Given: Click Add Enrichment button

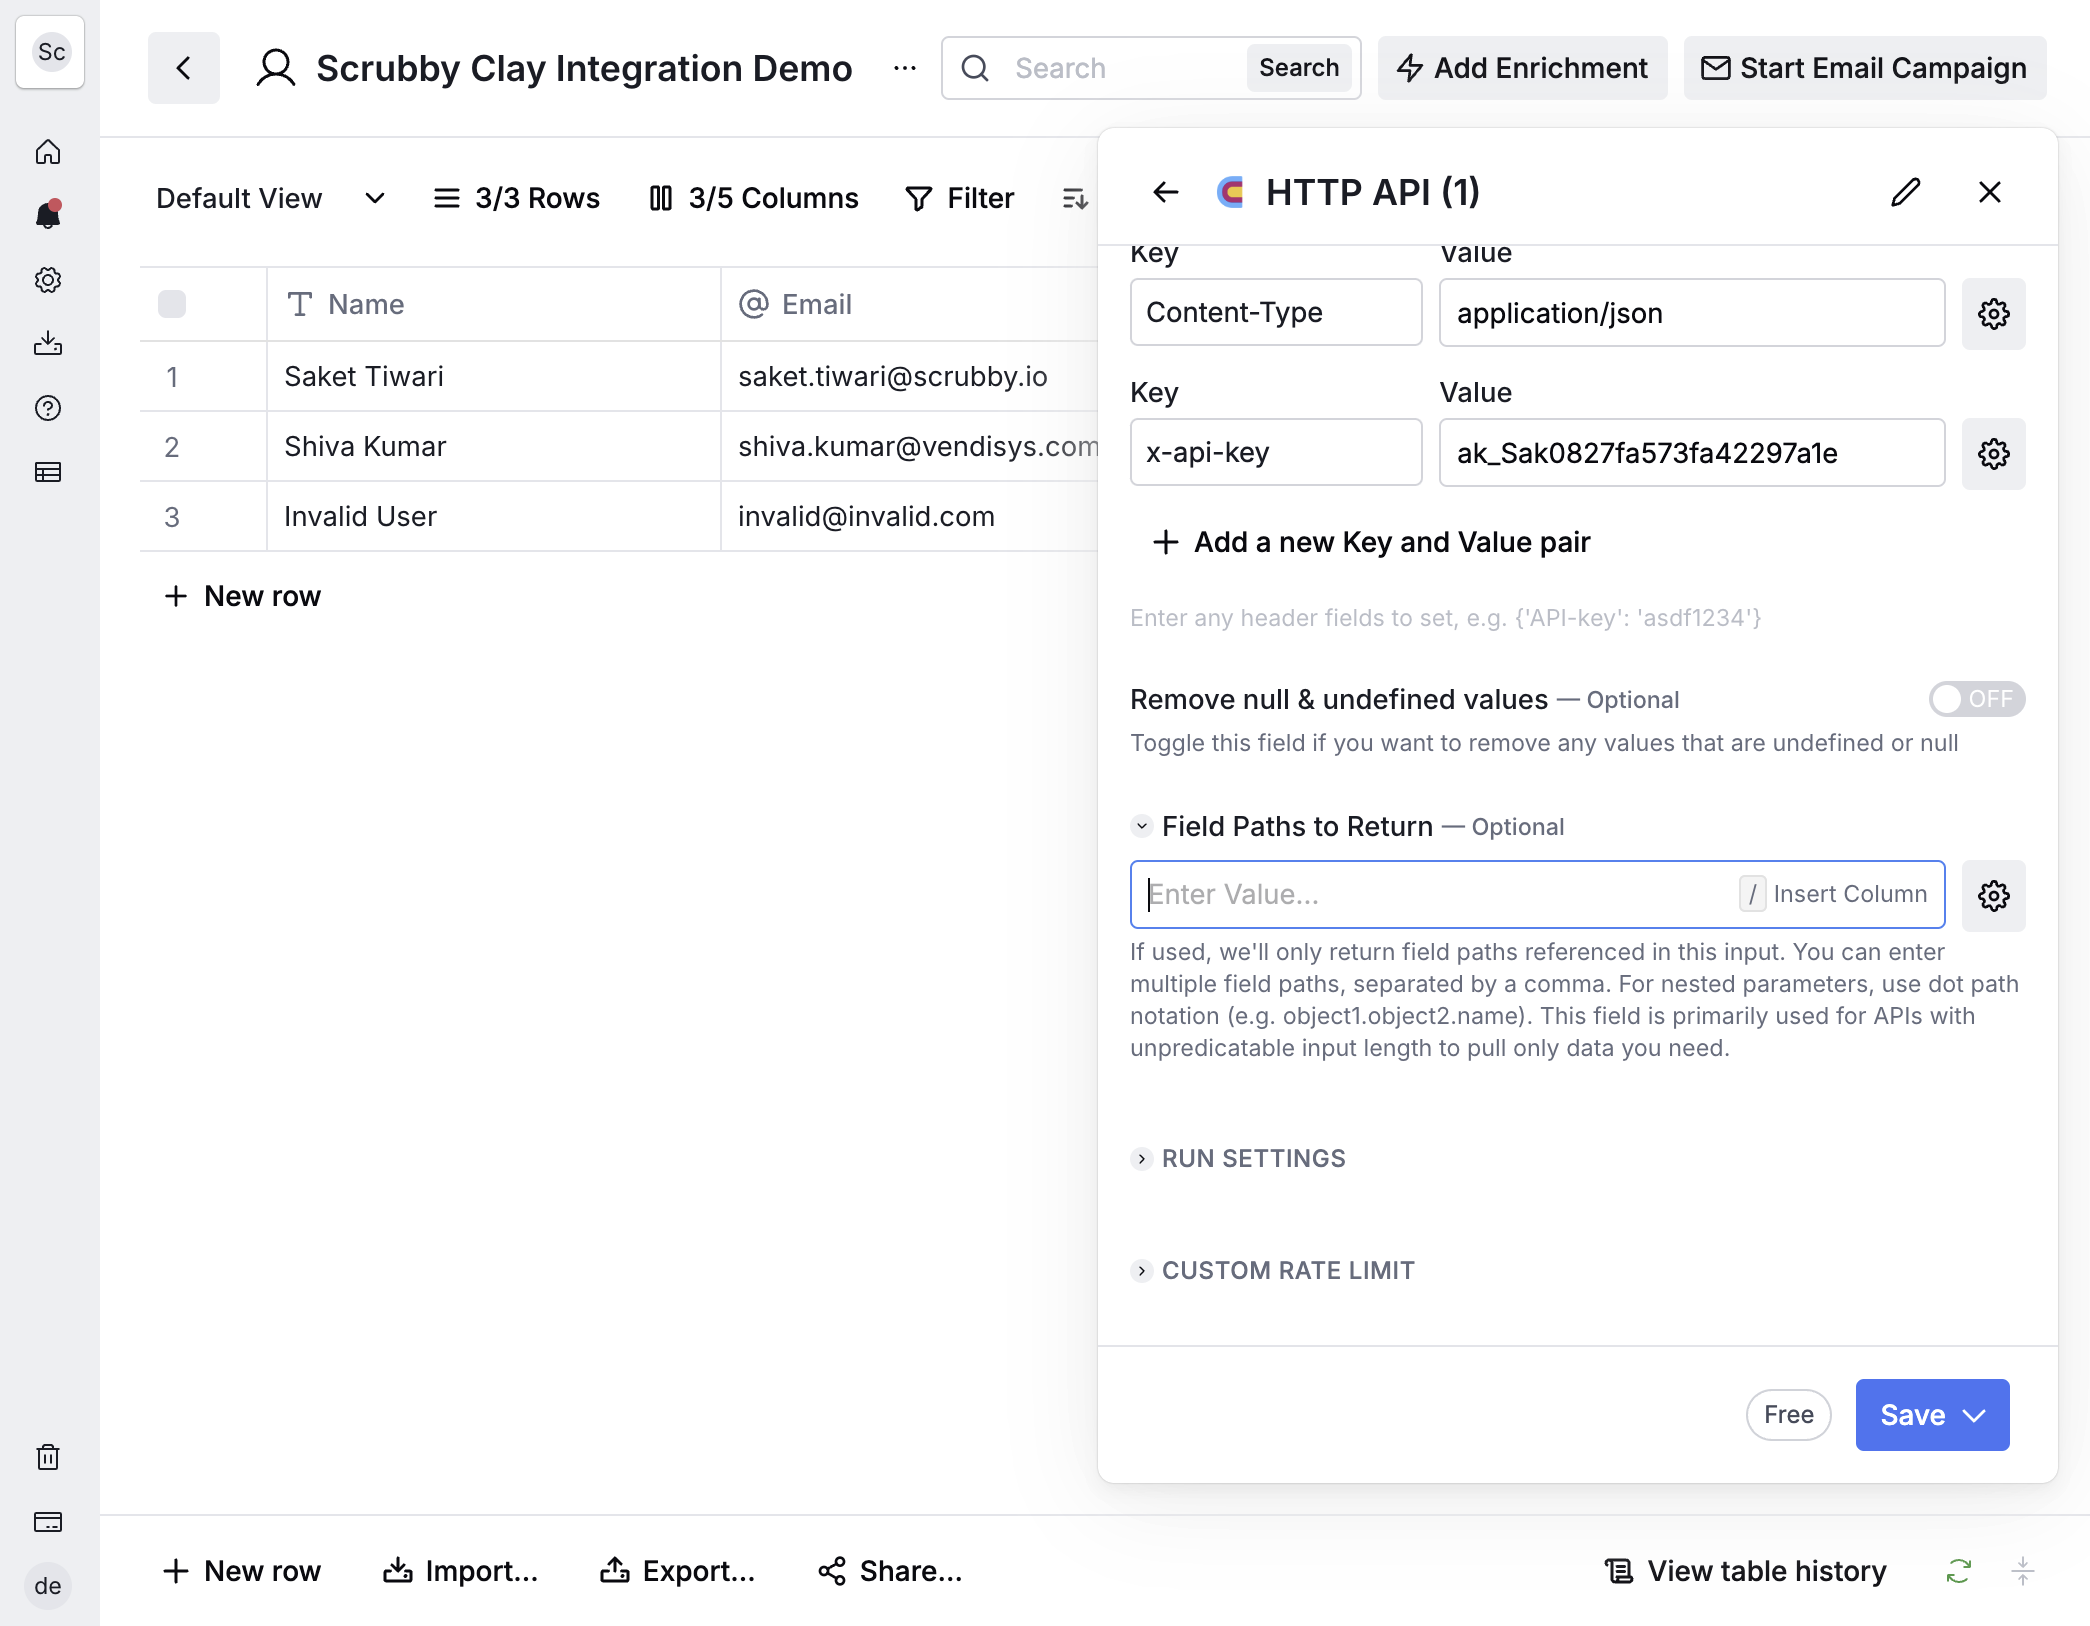Looking at the screenshot, I should click(x=1522, y=68).
